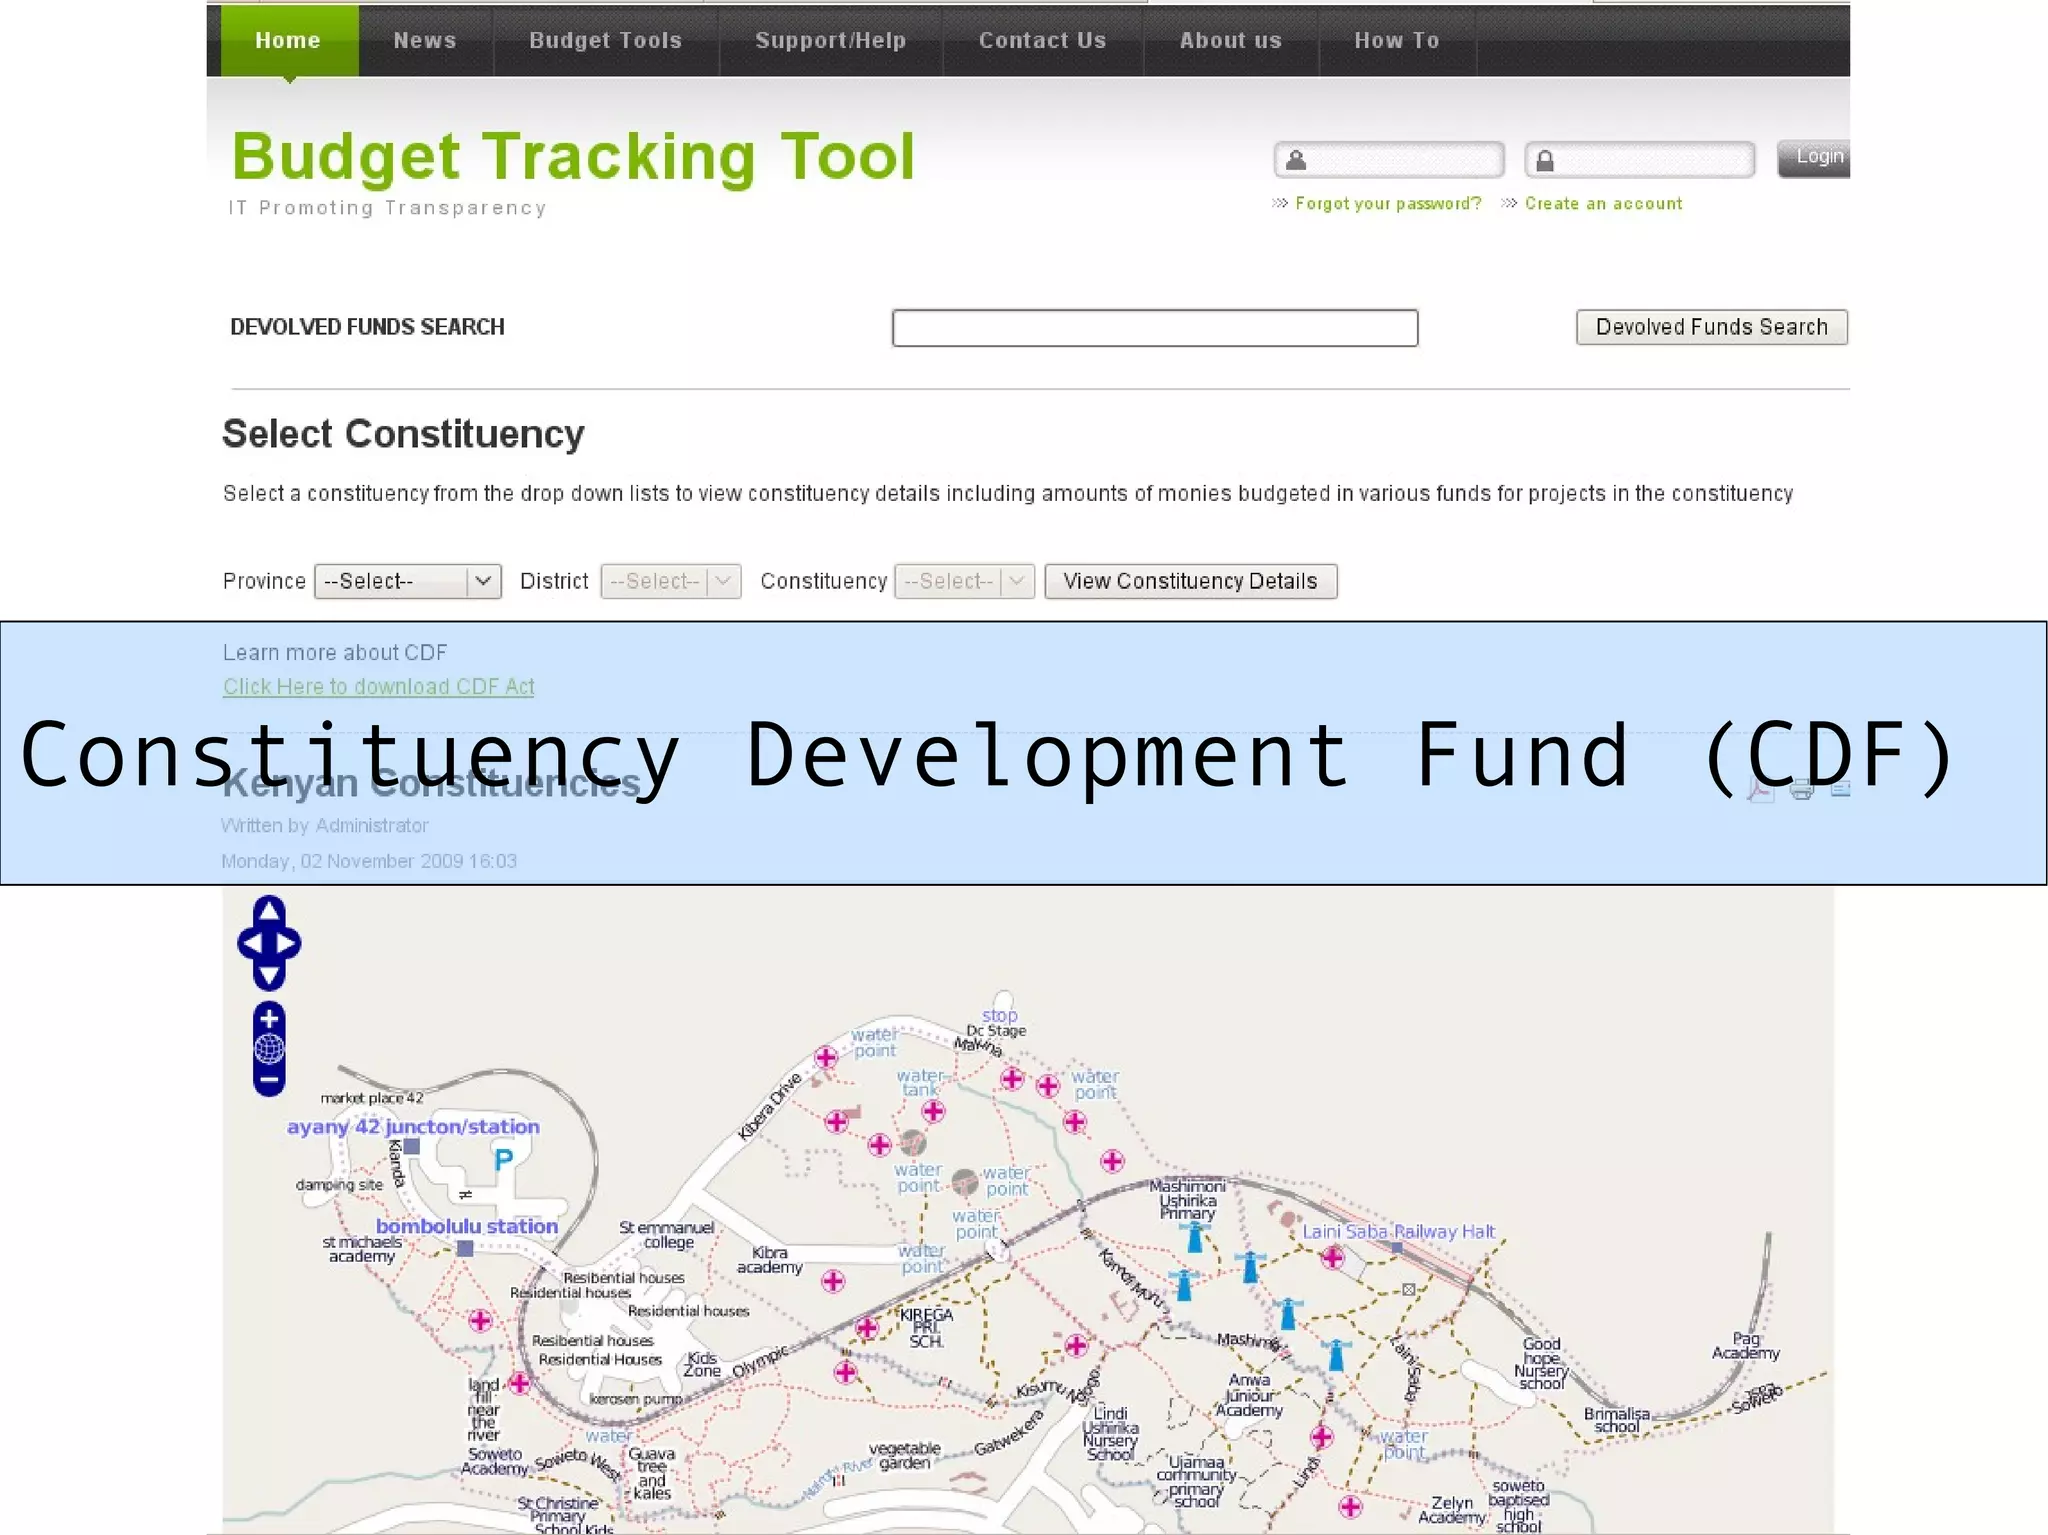Click the PDF icon beside article title

(1760, 790)
